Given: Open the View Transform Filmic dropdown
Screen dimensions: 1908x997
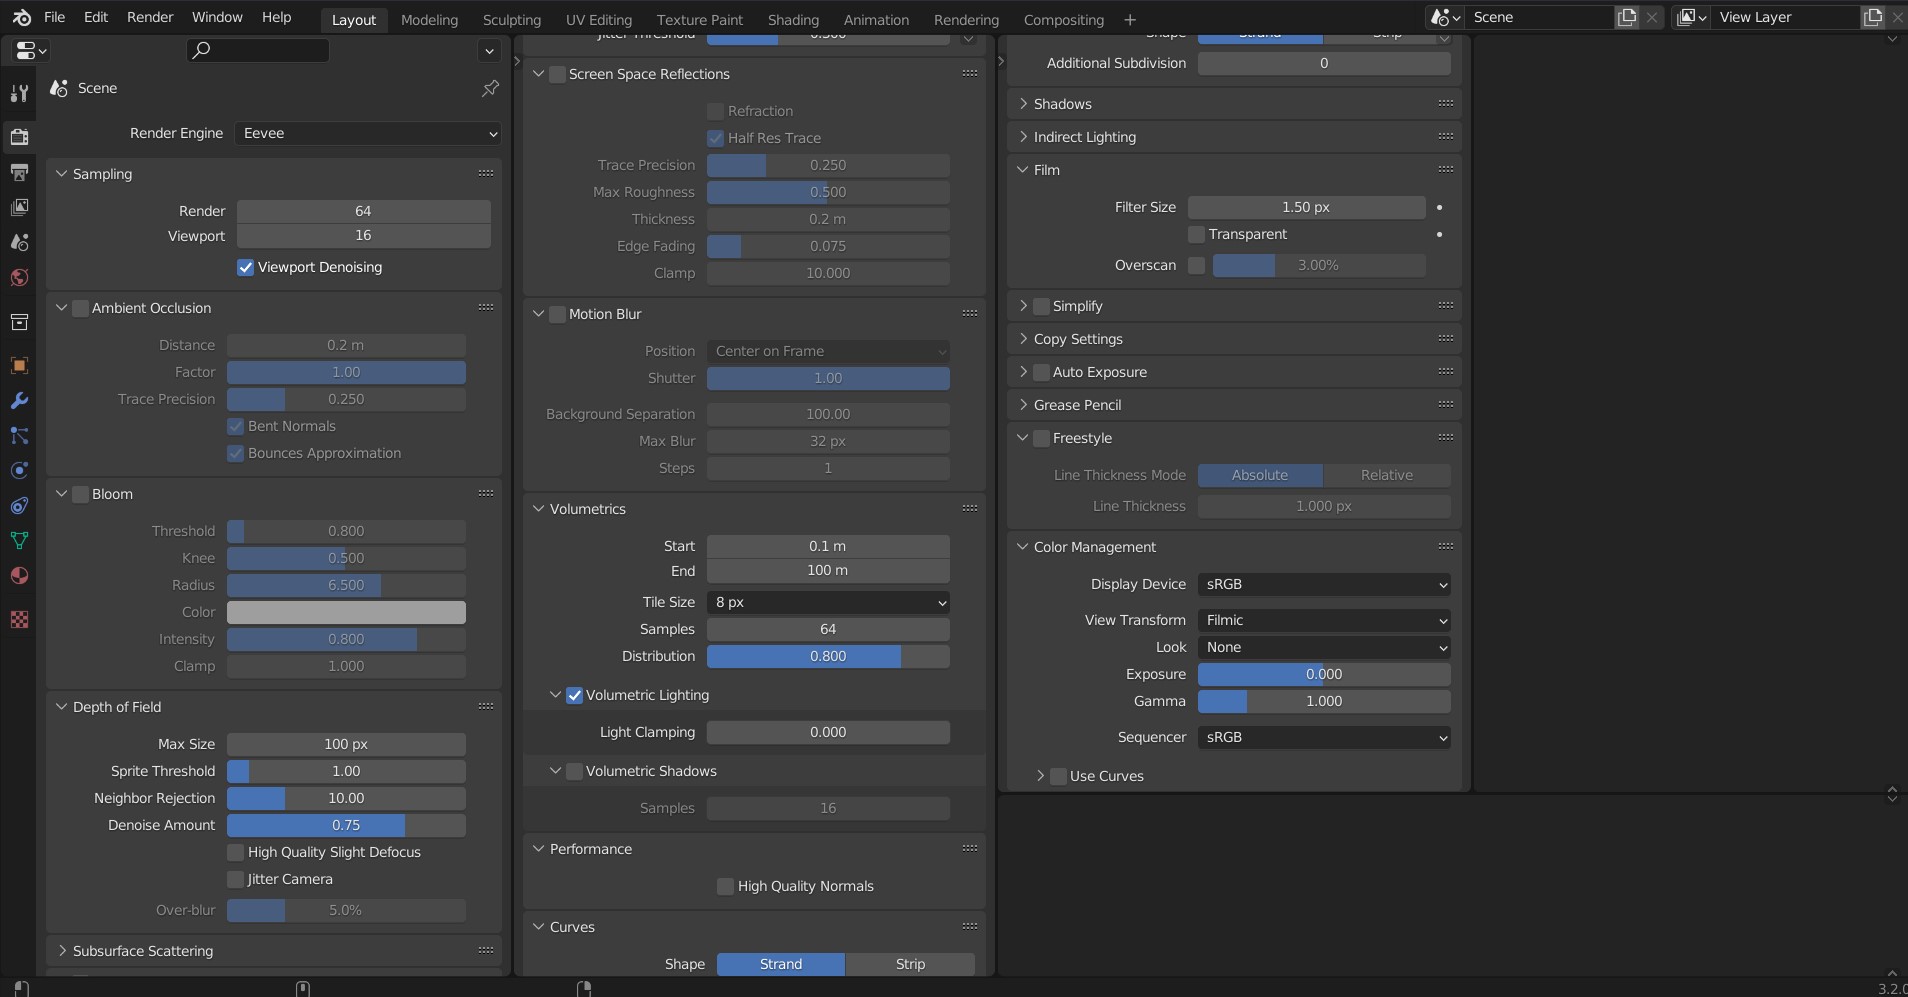Looking at the screenshot, I should 1324,620.
